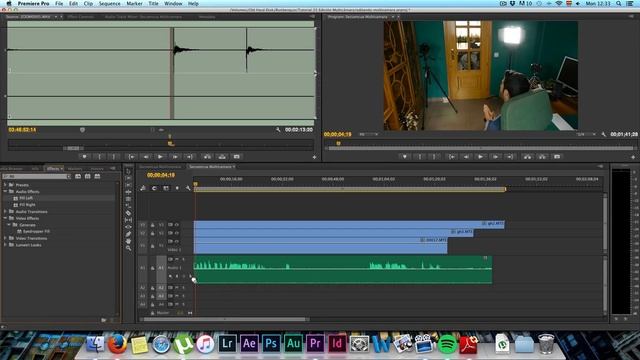Expand the Video Transitions folder

pos(5,238)
